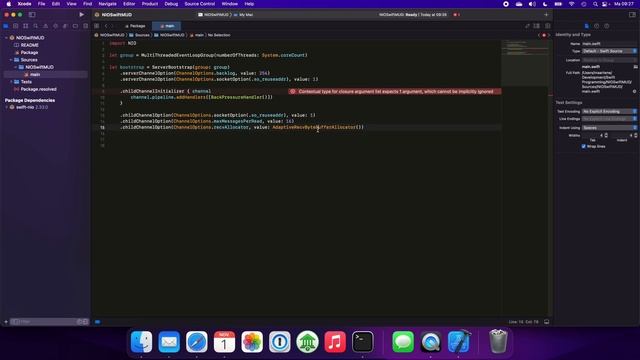Image resolution: width=640 pixels, height=360 pixels.
Task: Run the project with the play button
Action: (82, 14)
